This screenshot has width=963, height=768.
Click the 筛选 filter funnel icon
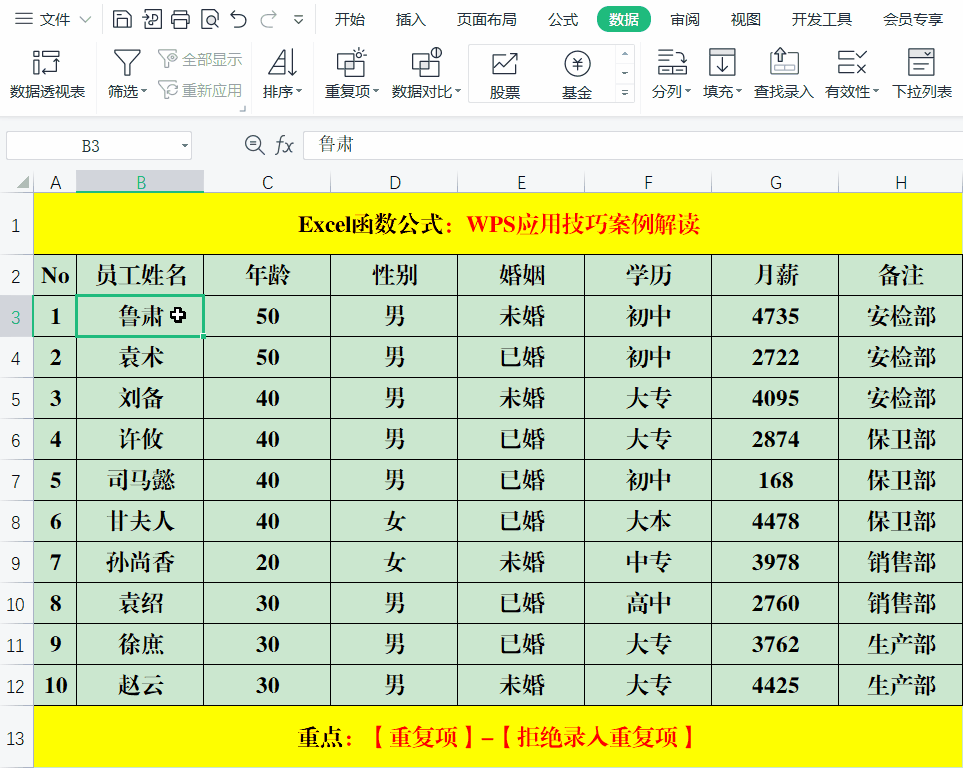coord(126,64)
